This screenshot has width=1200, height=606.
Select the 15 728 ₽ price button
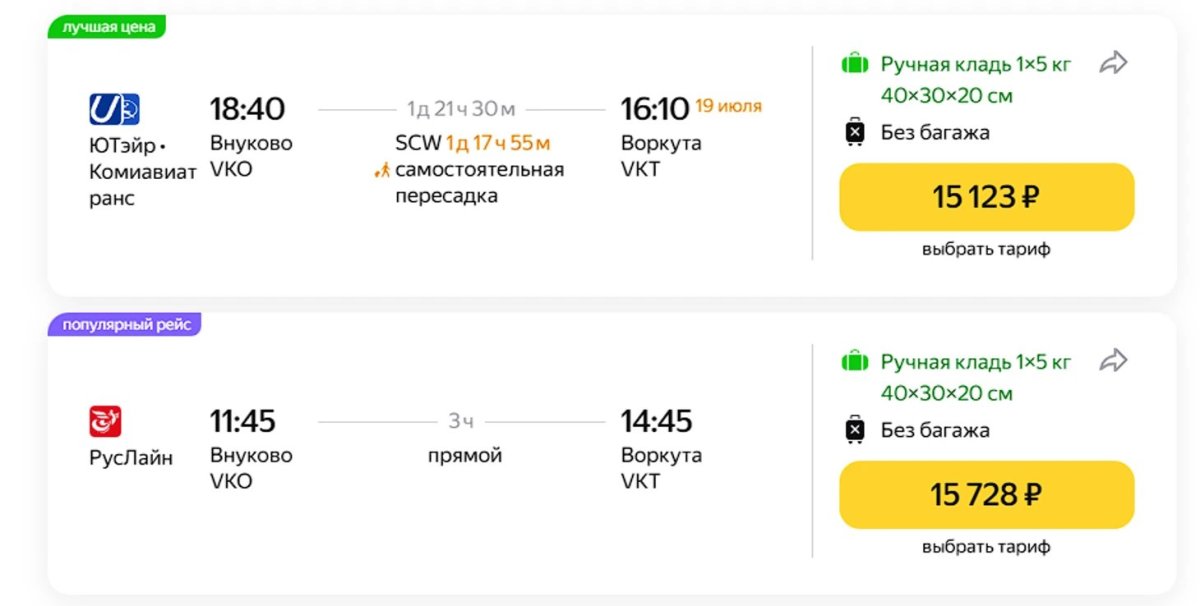click(x=986, y=495)
